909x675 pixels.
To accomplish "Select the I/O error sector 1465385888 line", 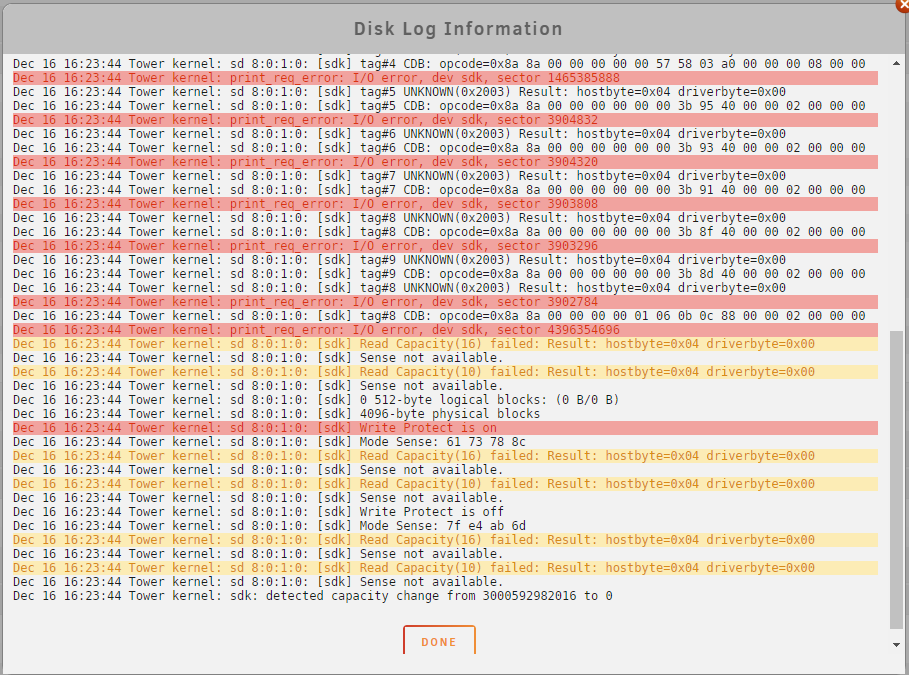I will pyautogui.click(x=445, y=78).
